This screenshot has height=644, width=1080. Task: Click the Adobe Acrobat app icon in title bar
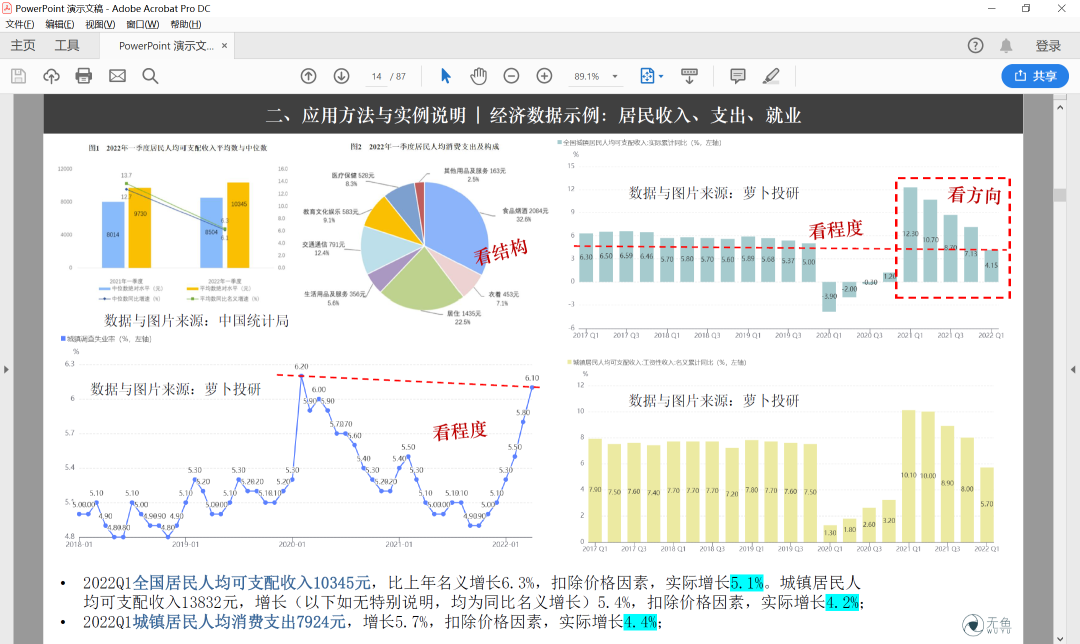coord(7,8)
